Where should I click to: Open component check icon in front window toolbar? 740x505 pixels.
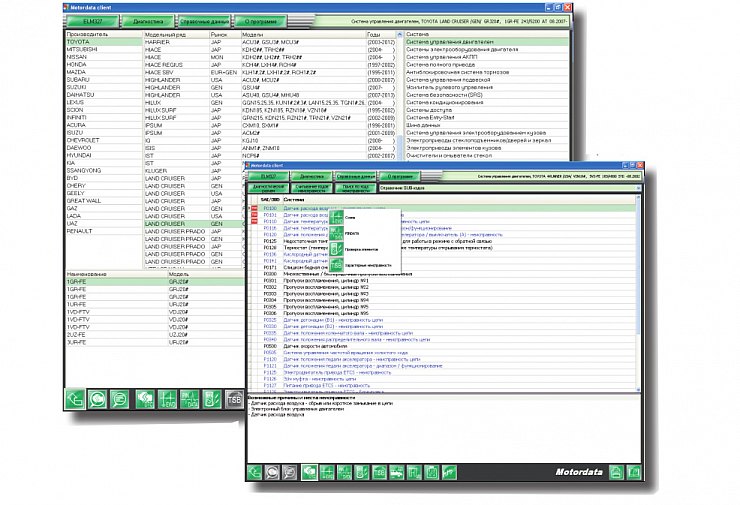click(x=362, y=472)
